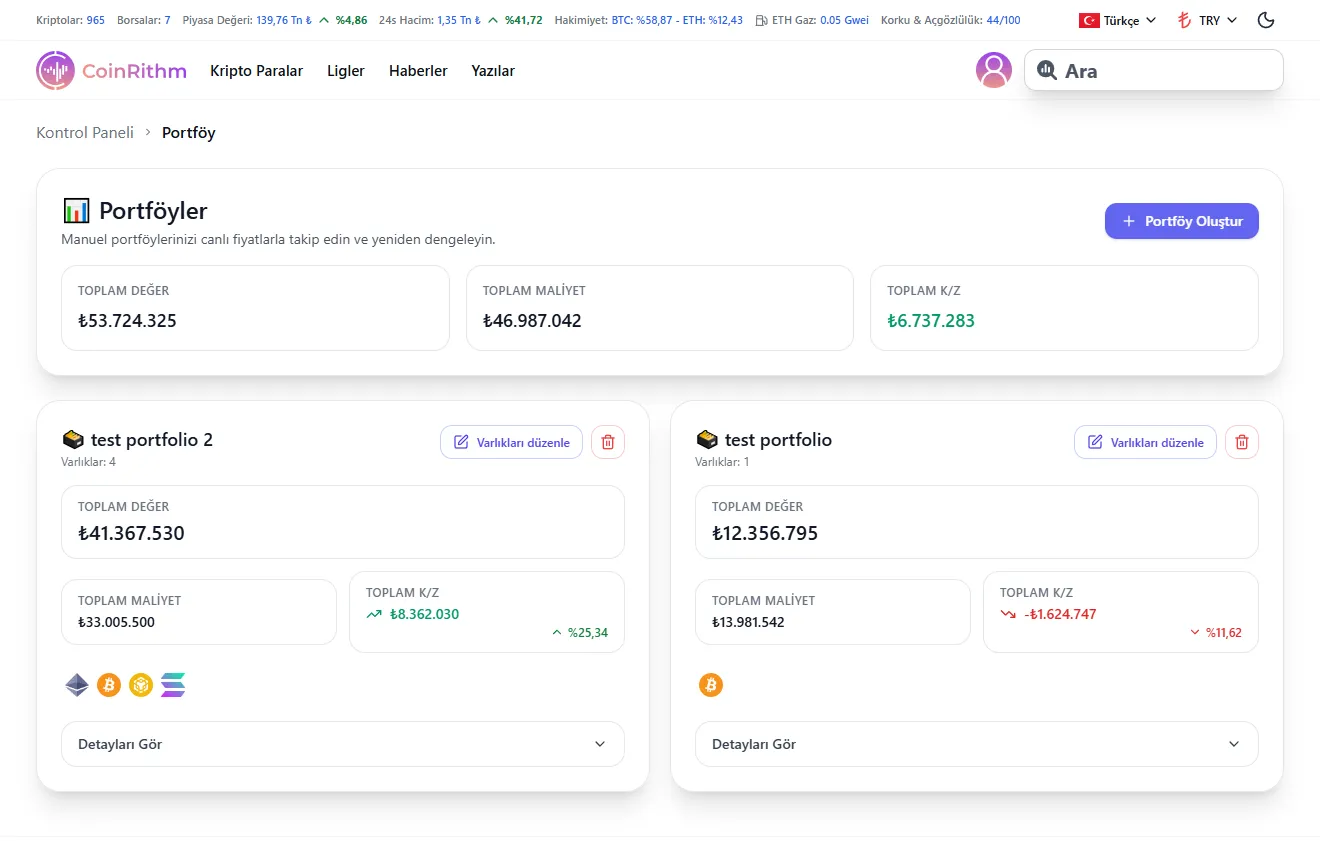Open the user profile avatar
The image size is (1320, 866).
[993, 70]
